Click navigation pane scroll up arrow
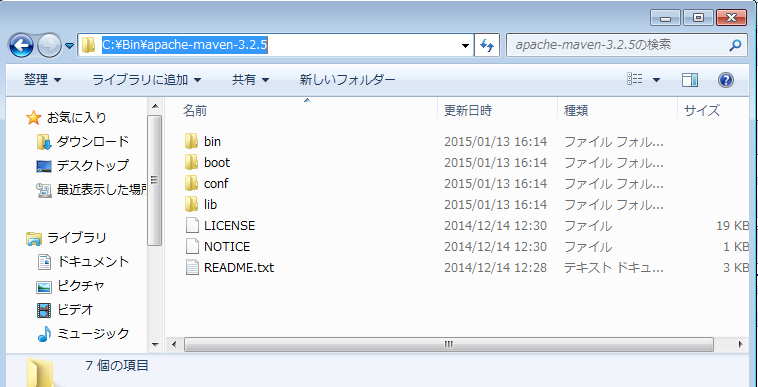The image size is (758, 387). (x=155, y=106)
